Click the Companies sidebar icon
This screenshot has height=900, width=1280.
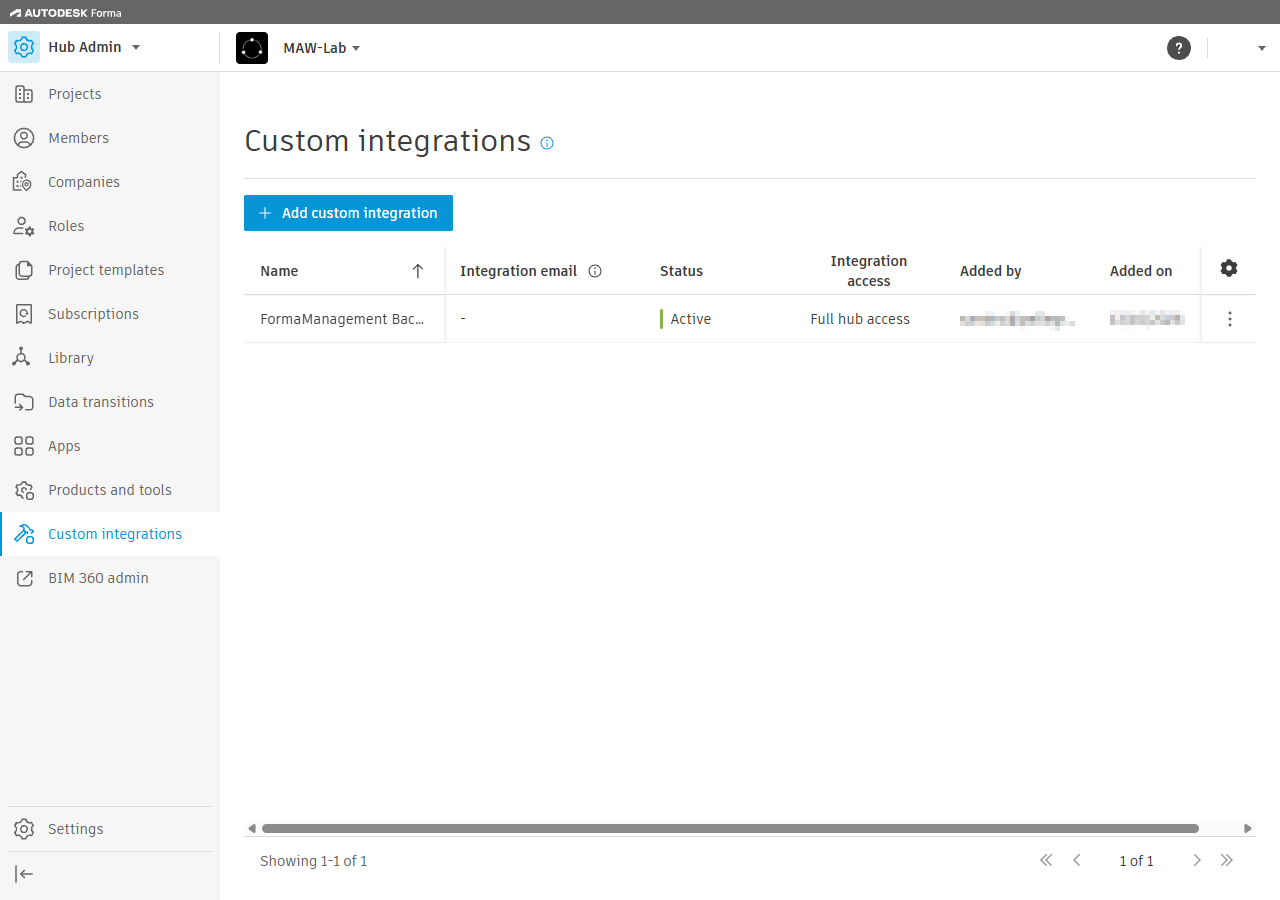(24, 182)
